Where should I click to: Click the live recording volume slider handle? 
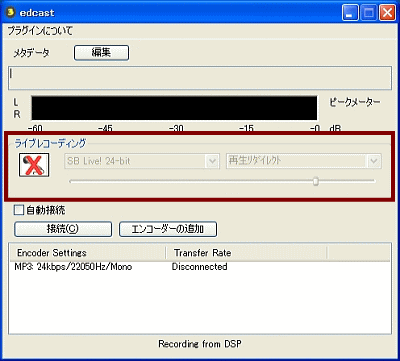tap(315, 181)
